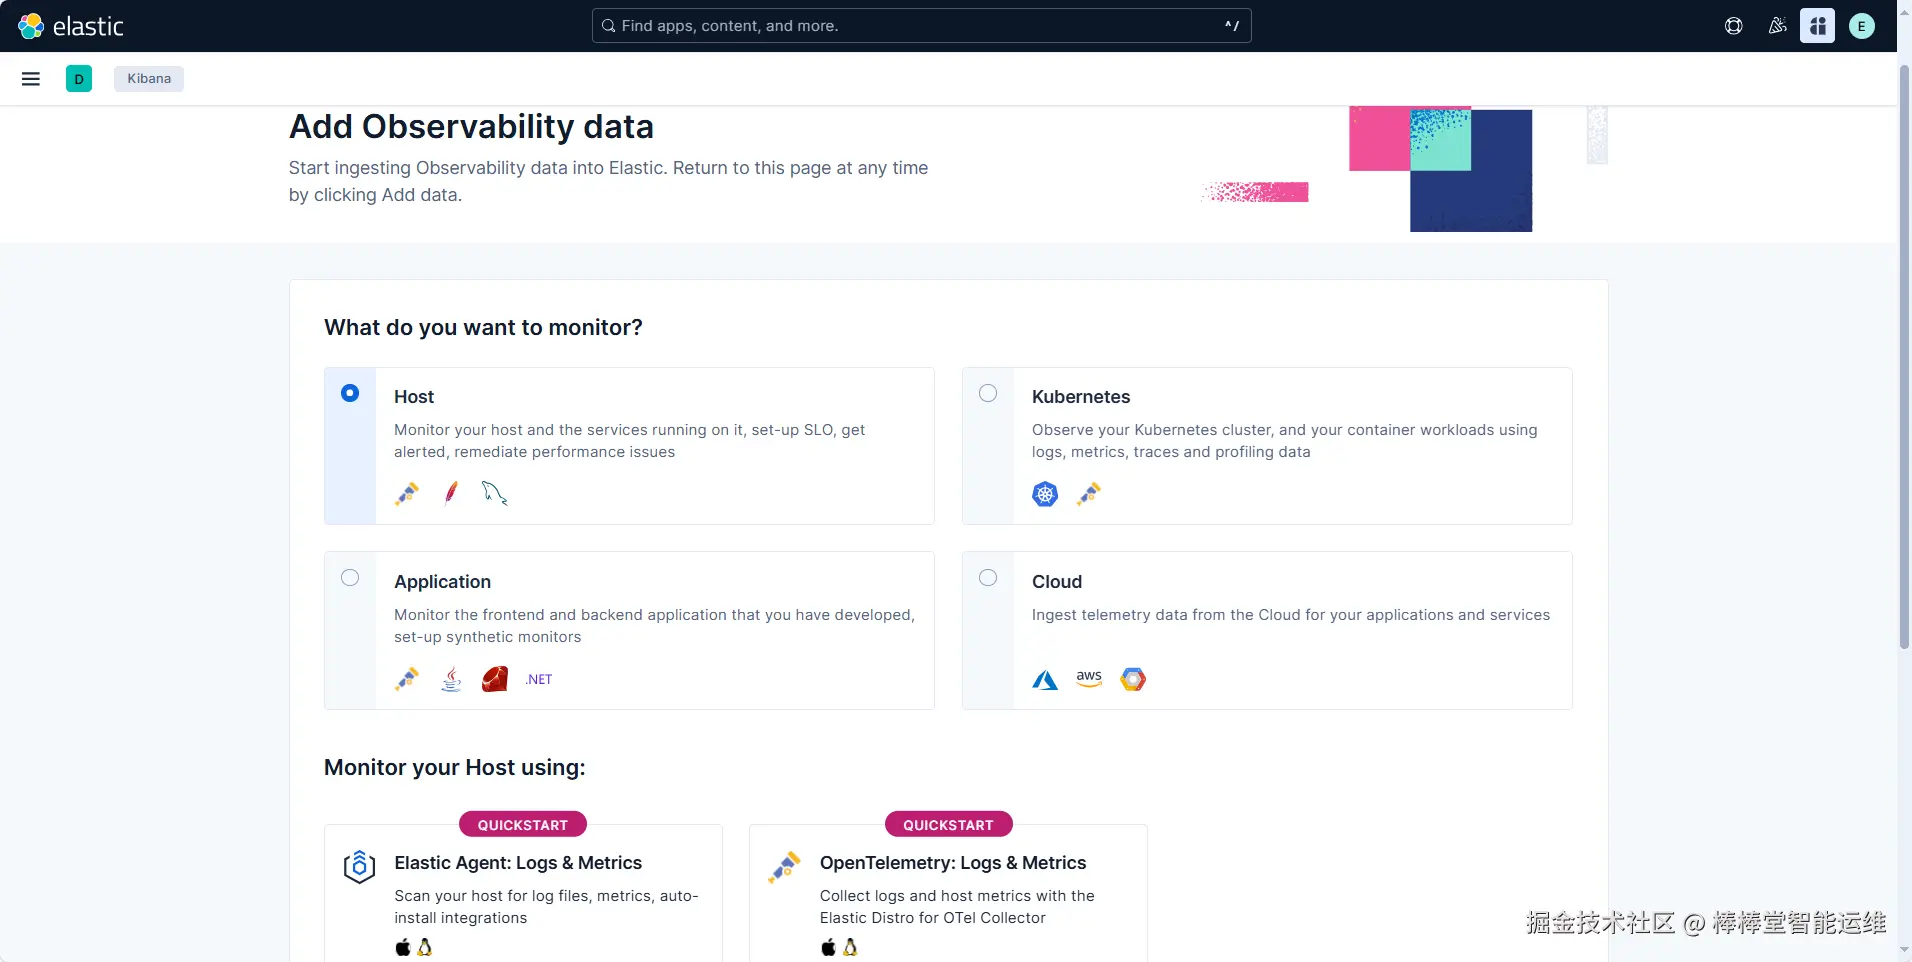Open the hamburger navigation menu
1912x962 pixels.
(x=31, y=79)
